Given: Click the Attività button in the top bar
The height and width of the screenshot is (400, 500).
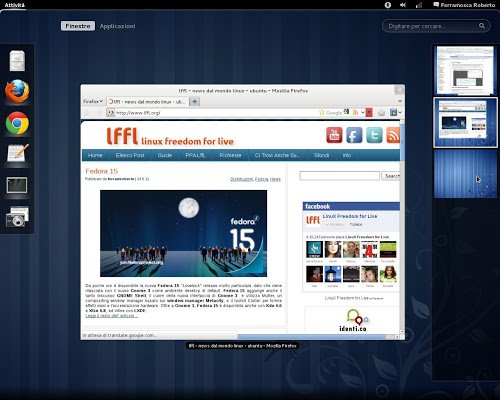Looking at the screenshot, I should tap(15, 5).
